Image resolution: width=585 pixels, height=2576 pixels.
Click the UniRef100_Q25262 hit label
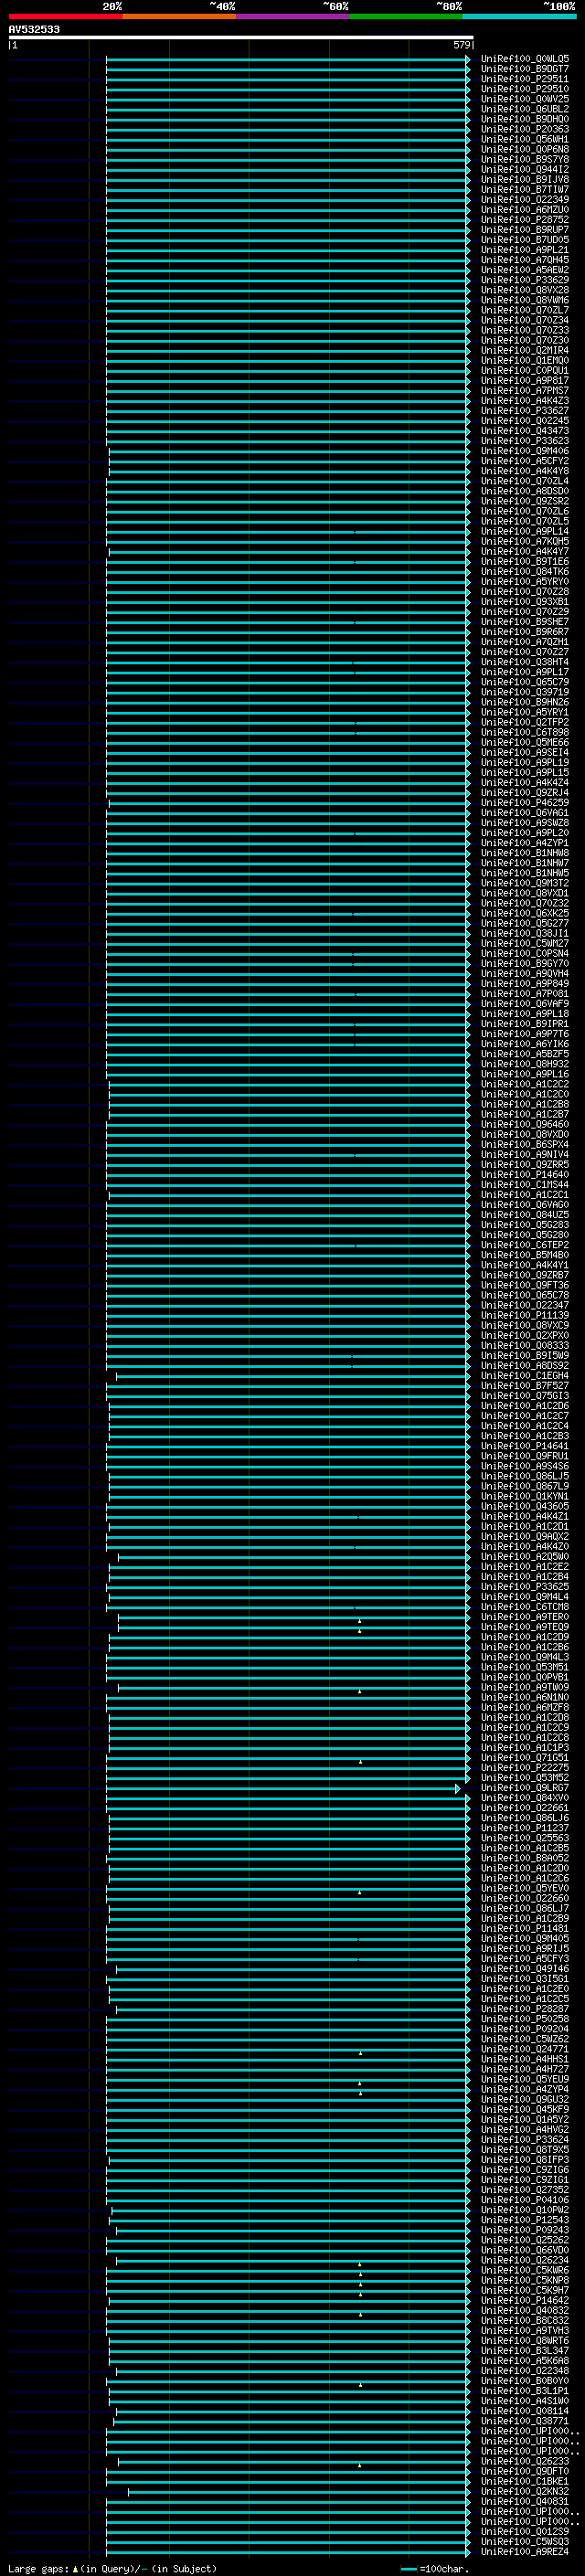click(x=524, y=2240)
